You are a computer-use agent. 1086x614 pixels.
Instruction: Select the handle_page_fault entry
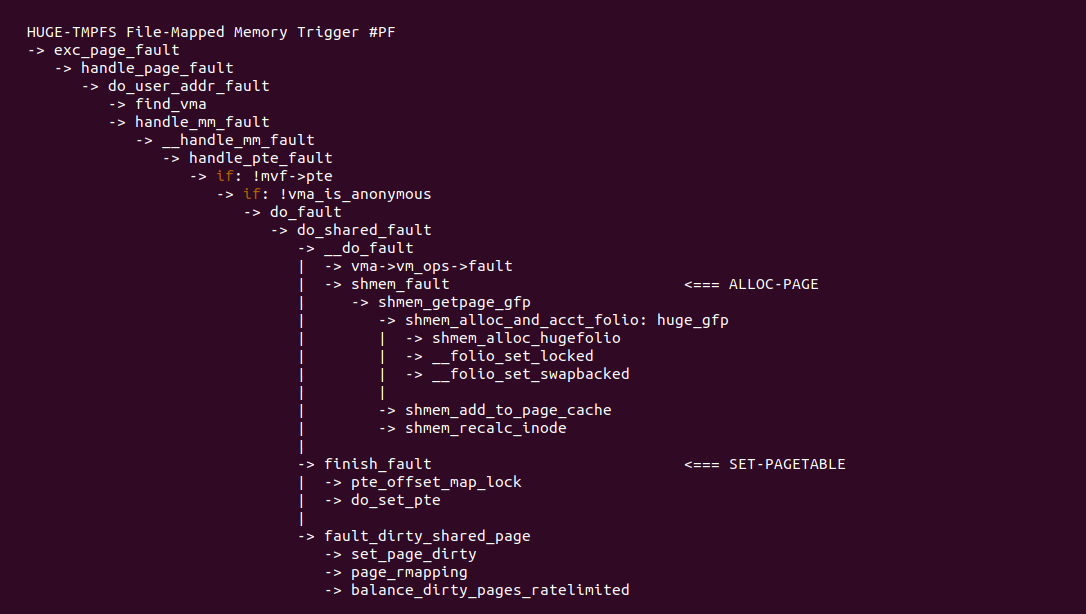click(x=157, y=68)
